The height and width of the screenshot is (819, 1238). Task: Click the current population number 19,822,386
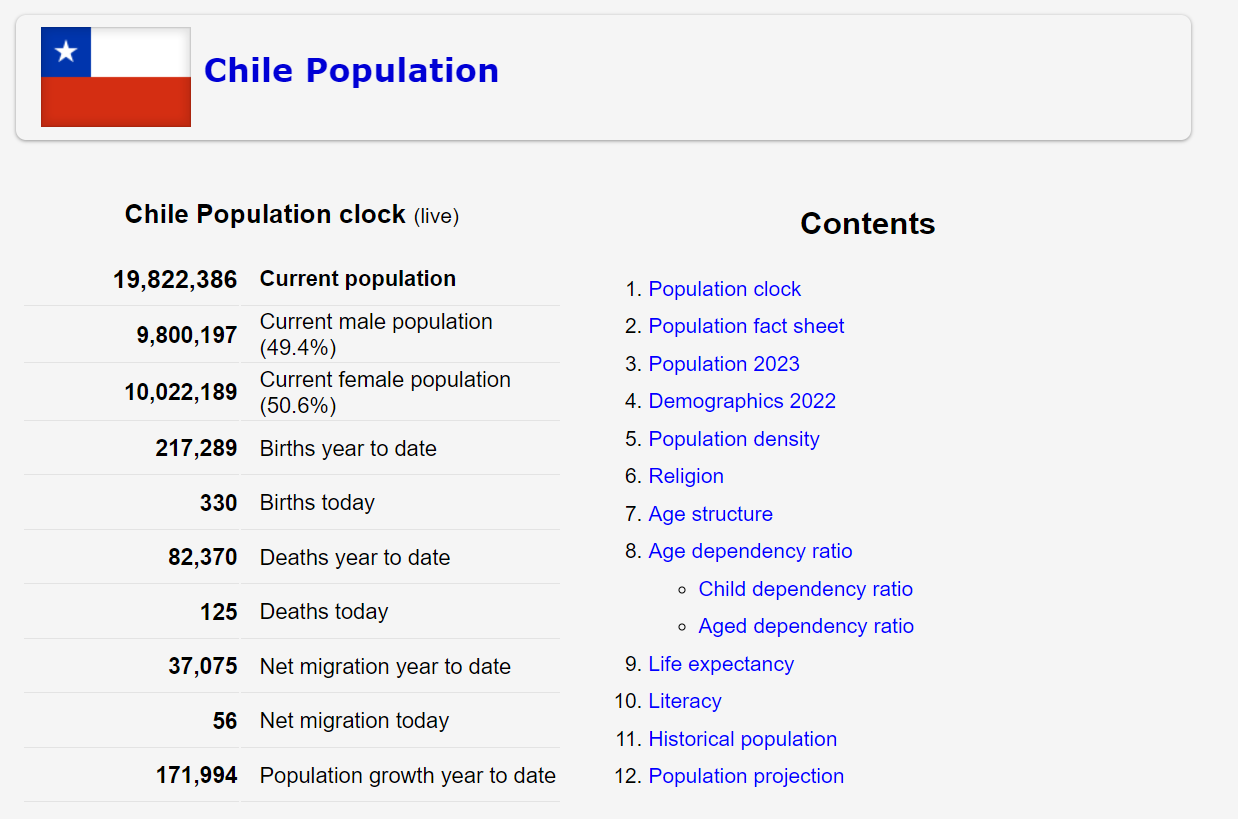pos(175,279)
